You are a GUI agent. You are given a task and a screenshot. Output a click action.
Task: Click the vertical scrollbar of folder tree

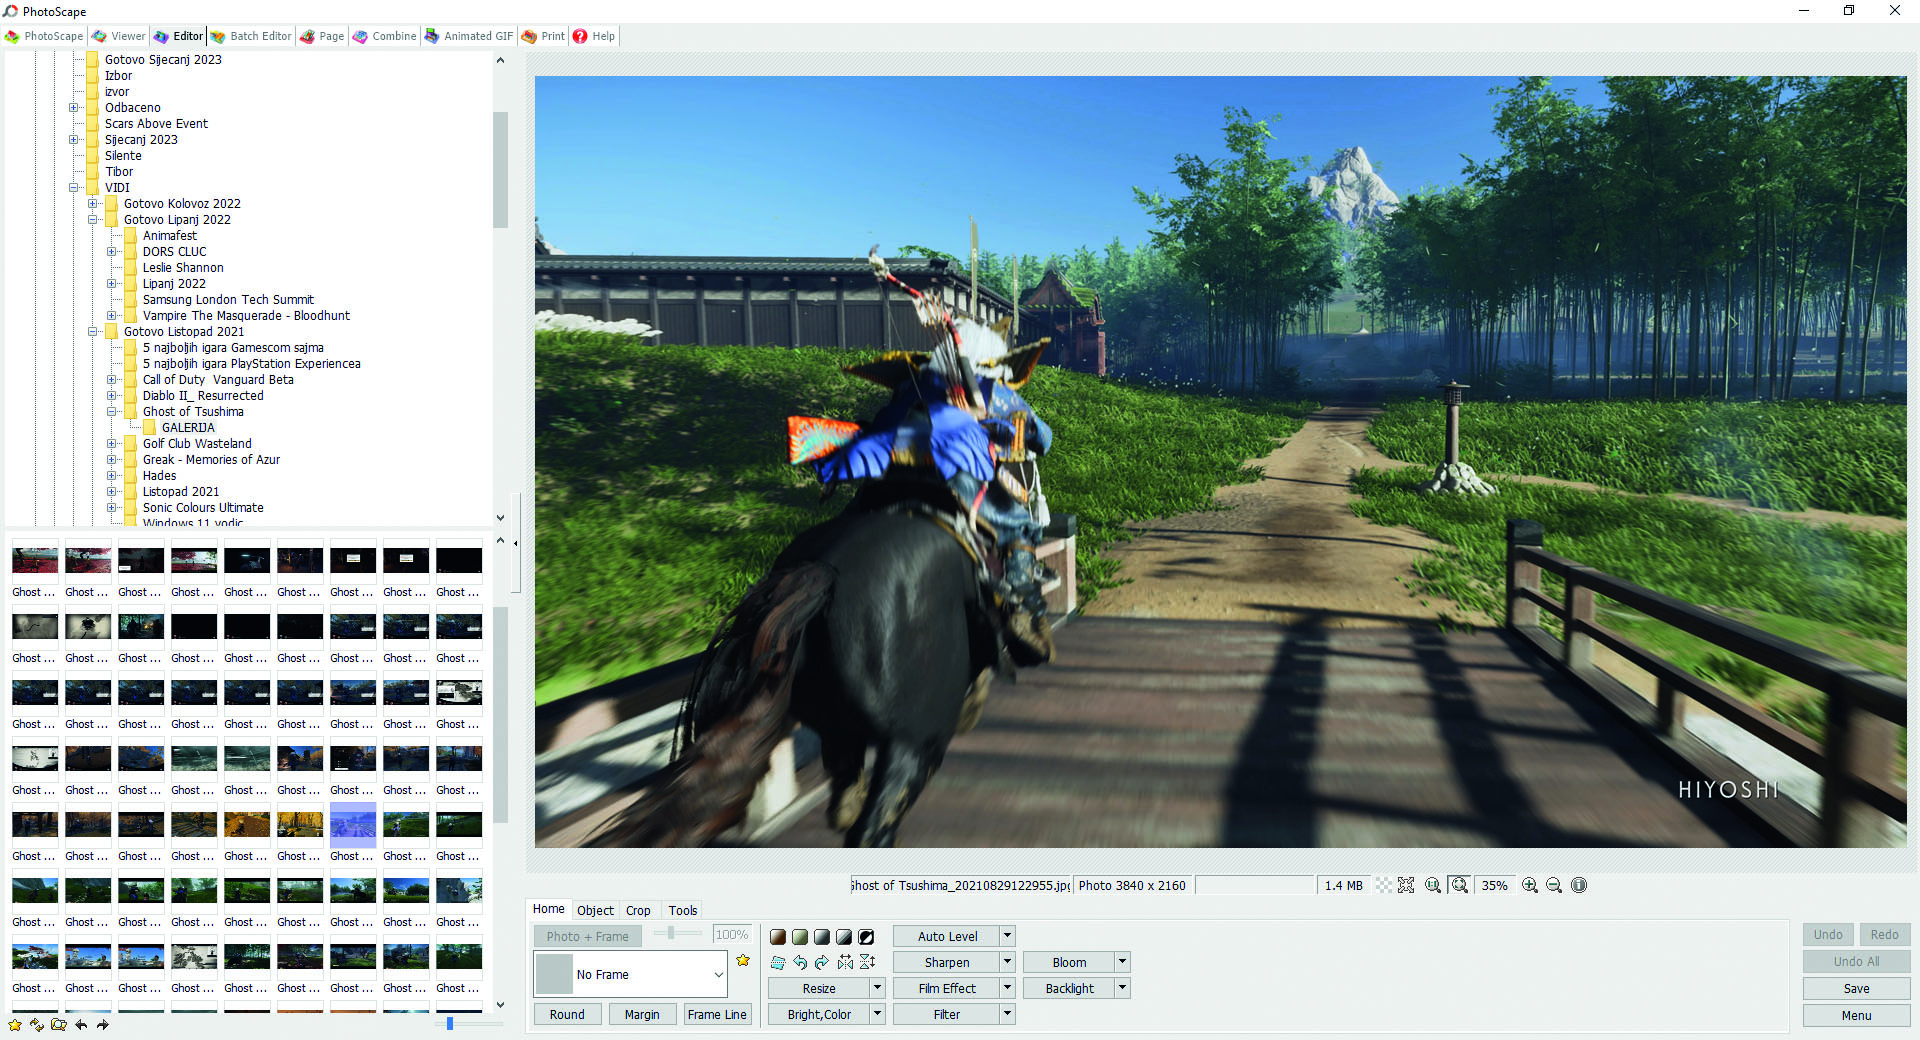pyautogui.click(x=500, y=170)
